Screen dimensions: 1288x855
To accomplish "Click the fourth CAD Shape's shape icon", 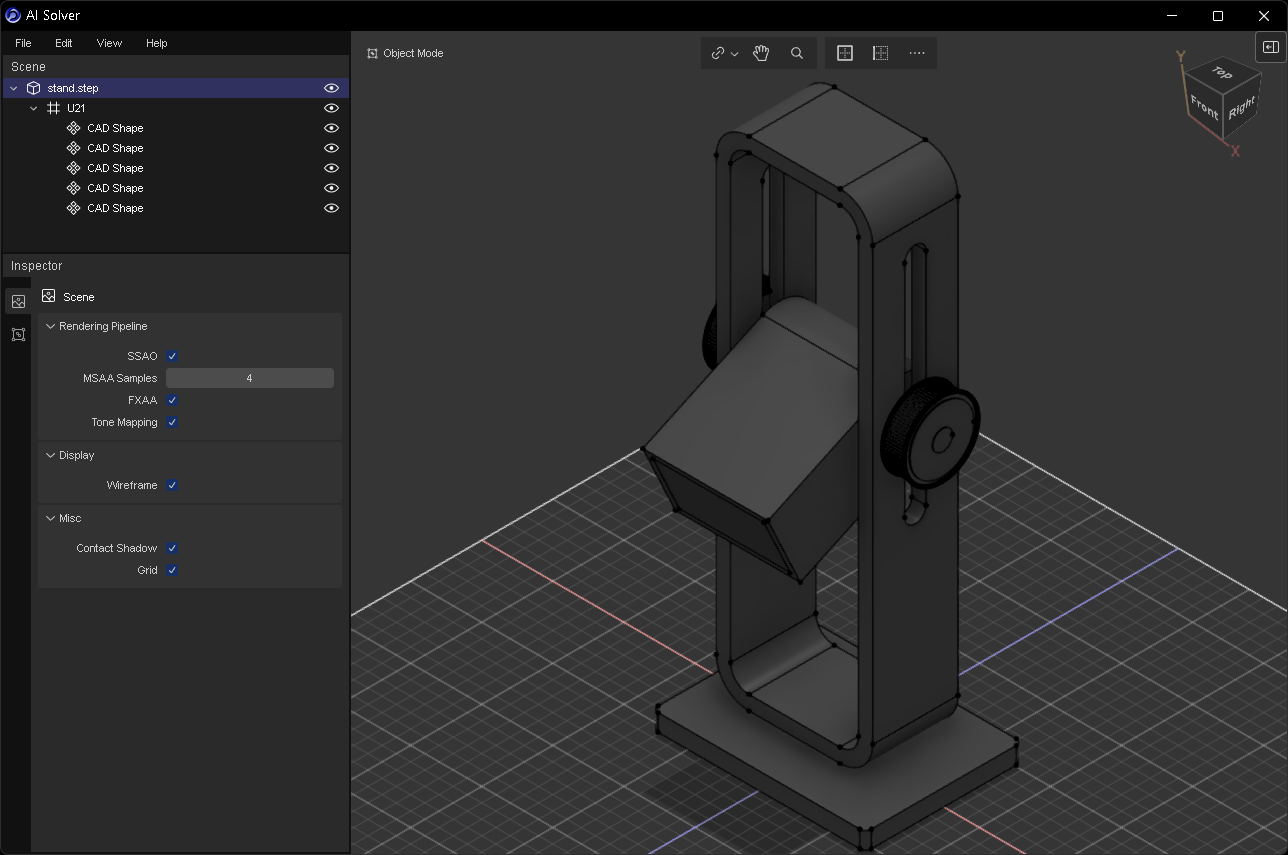I will pyautogui.click(x=74, y=188).
